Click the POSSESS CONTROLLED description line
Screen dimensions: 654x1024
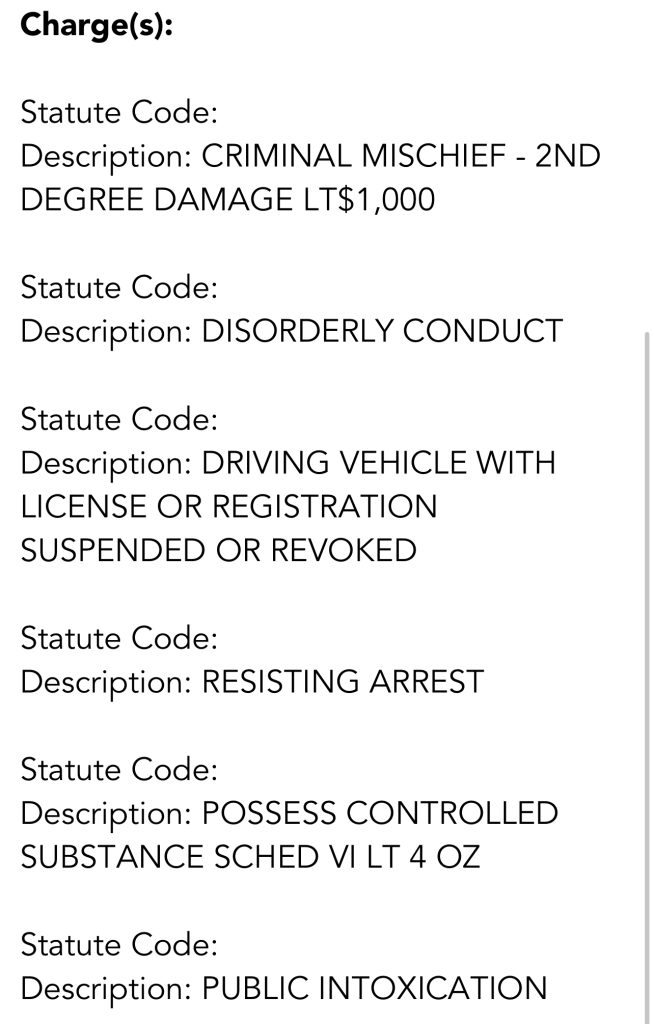tap(289, 813)
